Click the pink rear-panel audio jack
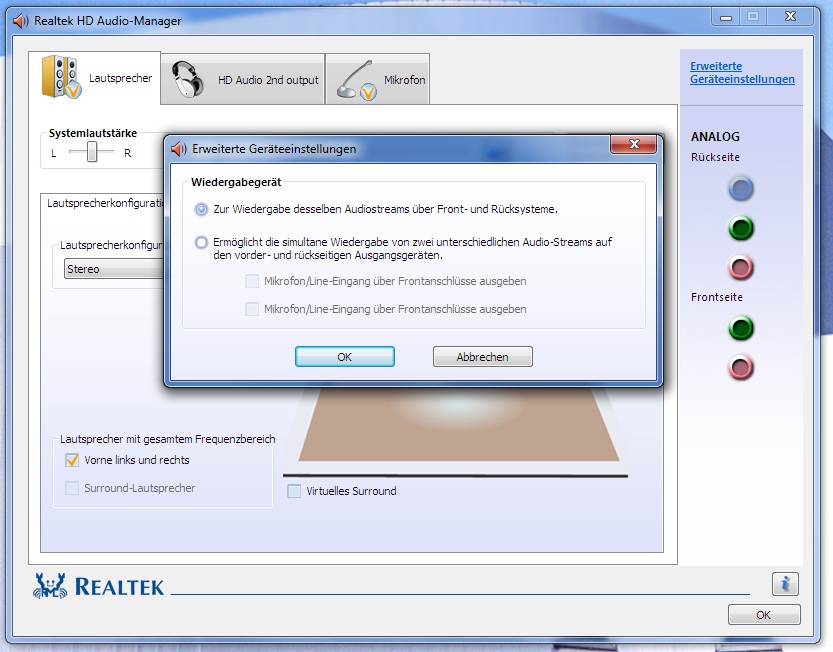Screen dimensions: 833x652 pos(741,267)
